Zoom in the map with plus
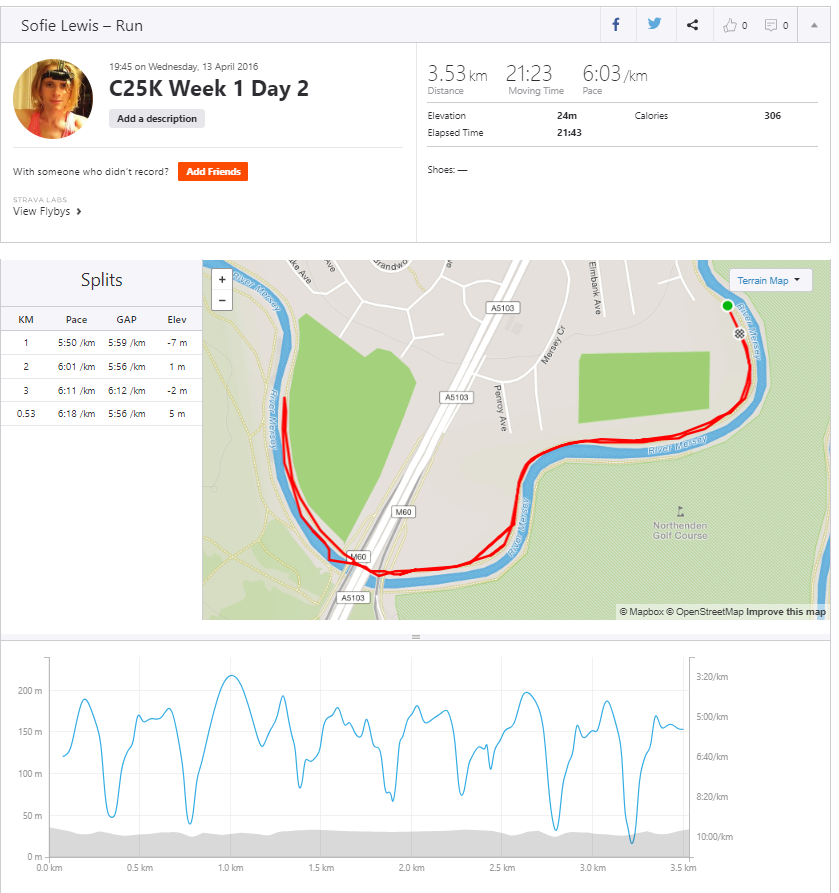Screen dimensions: 839x893 pos(222,280)
